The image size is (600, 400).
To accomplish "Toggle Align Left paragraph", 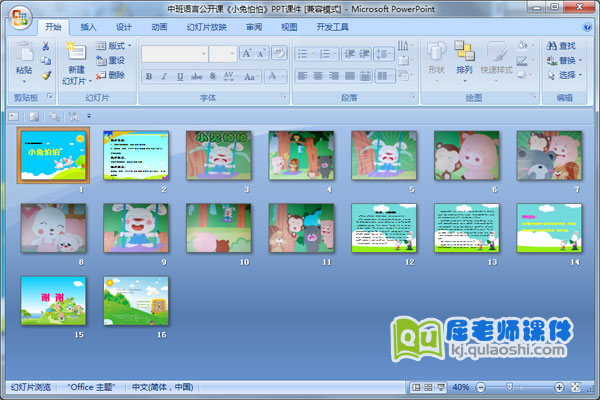I will [302, 76].
